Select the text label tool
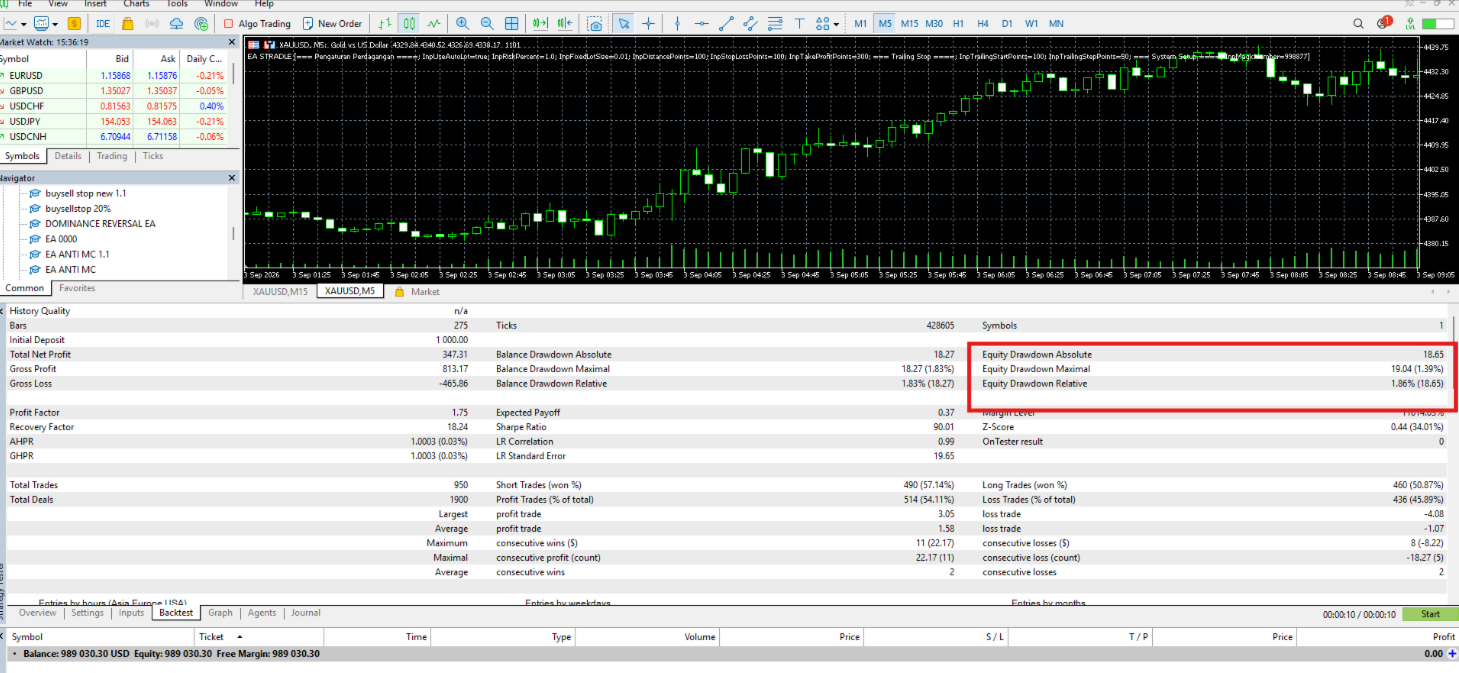1459x673 pixels. [799, 23]
